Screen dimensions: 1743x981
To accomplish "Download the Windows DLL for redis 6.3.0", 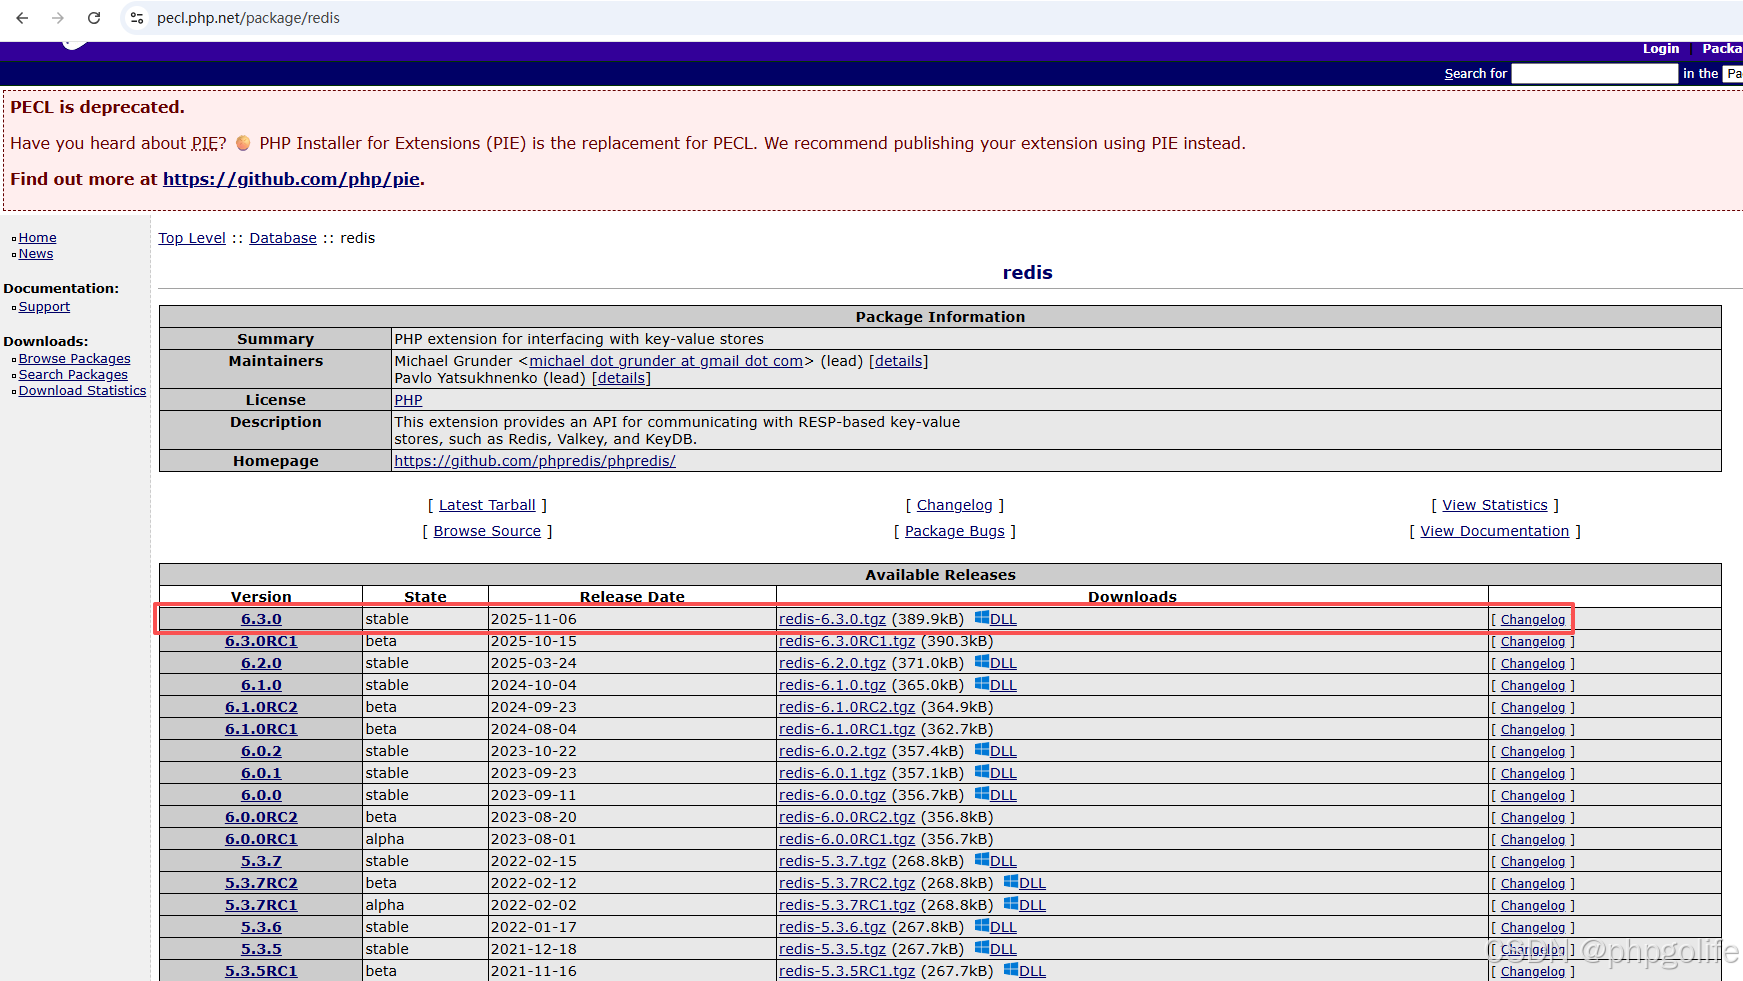I will (x=996, y=619).
